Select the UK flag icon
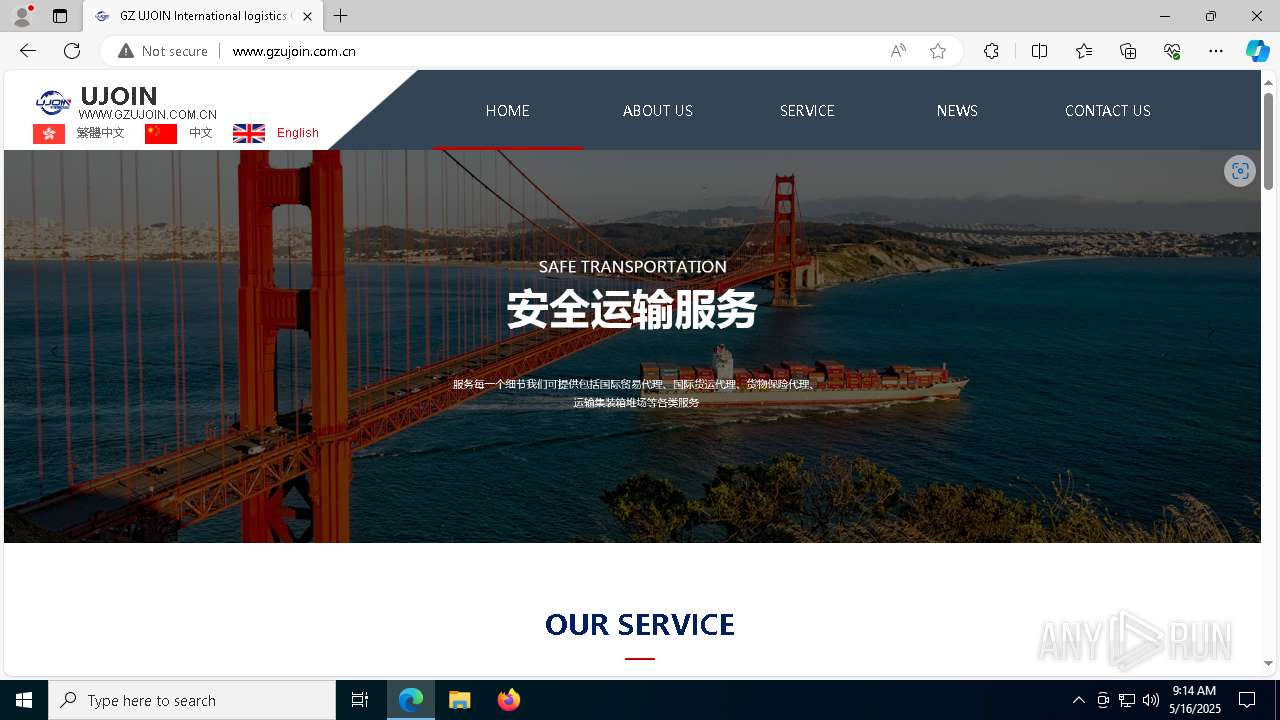 coord(249,133)
